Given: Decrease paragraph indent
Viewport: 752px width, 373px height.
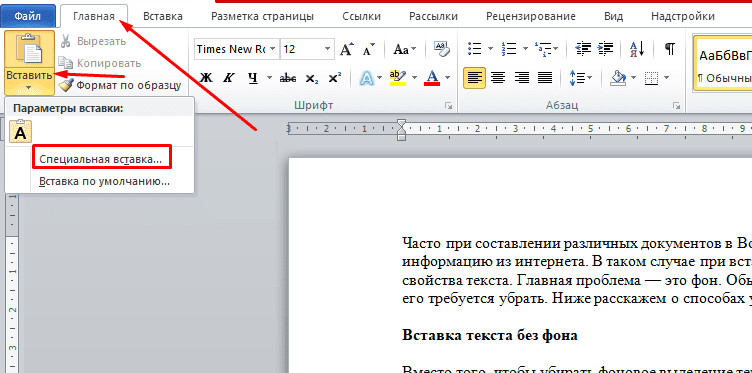Looking at the screenshot, I should (x=583, y=49).
